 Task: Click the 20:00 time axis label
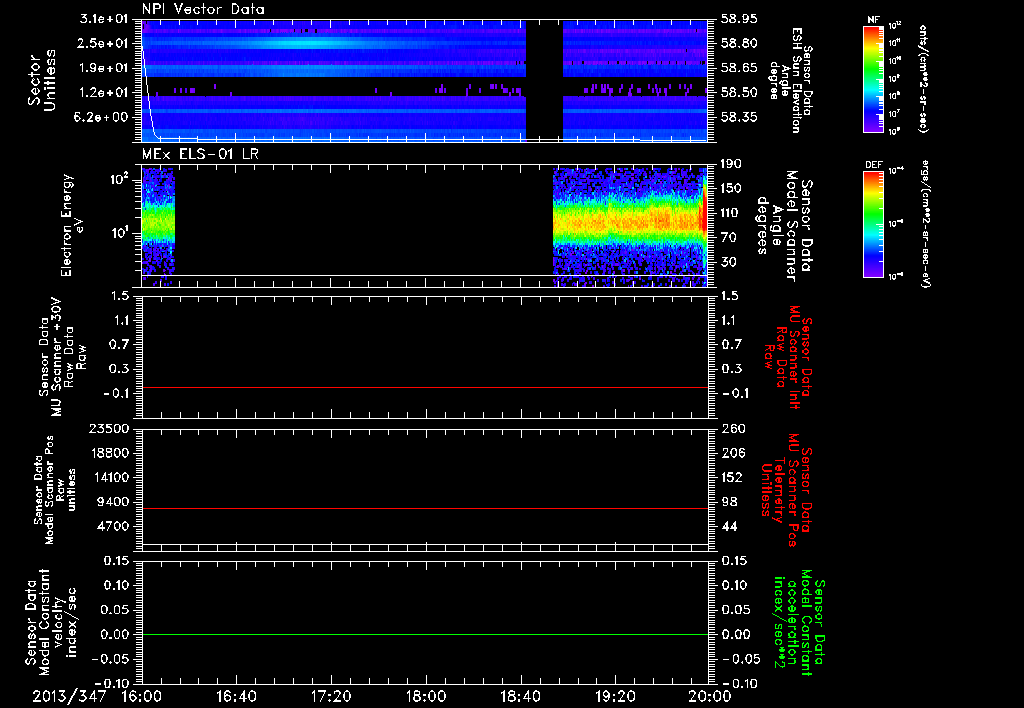point(710,696)
